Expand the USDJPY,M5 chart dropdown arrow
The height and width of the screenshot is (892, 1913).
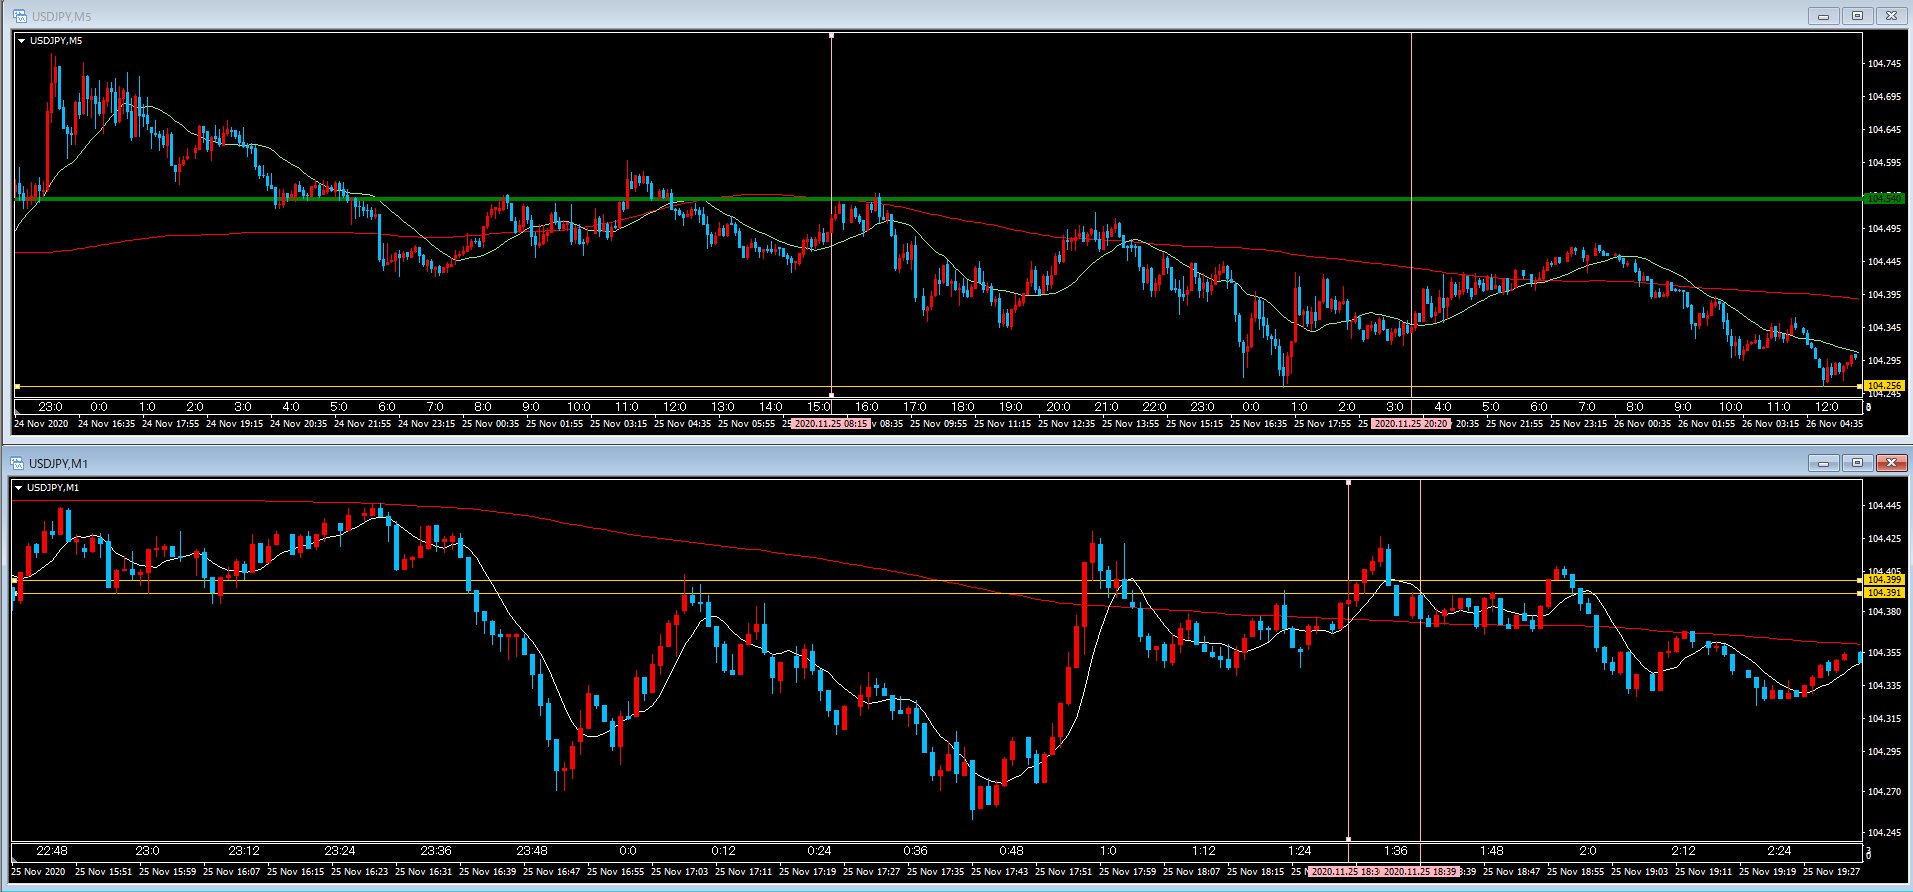click(x=21, y=41)
